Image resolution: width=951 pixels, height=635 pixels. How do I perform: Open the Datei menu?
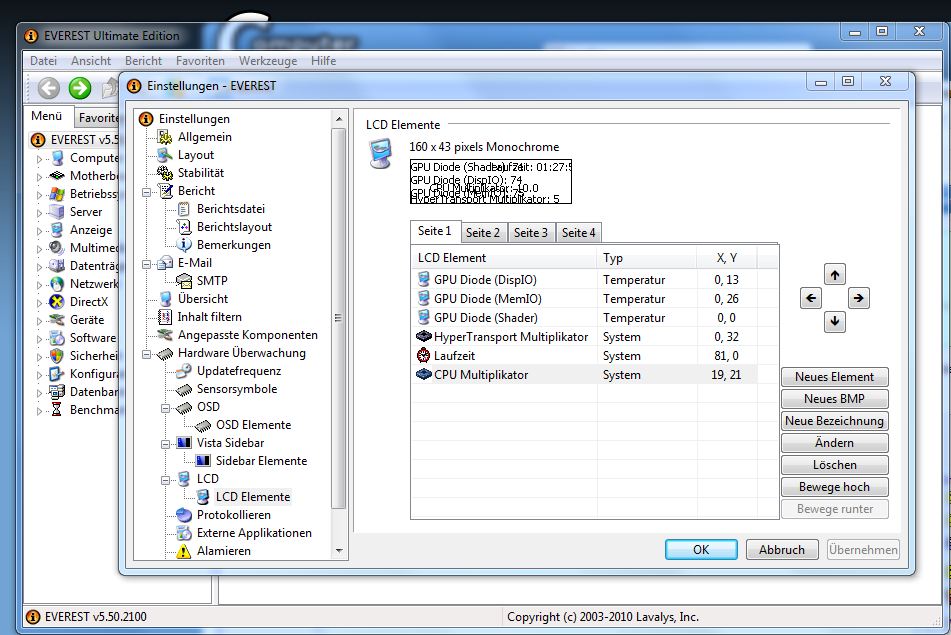(43, 61)
